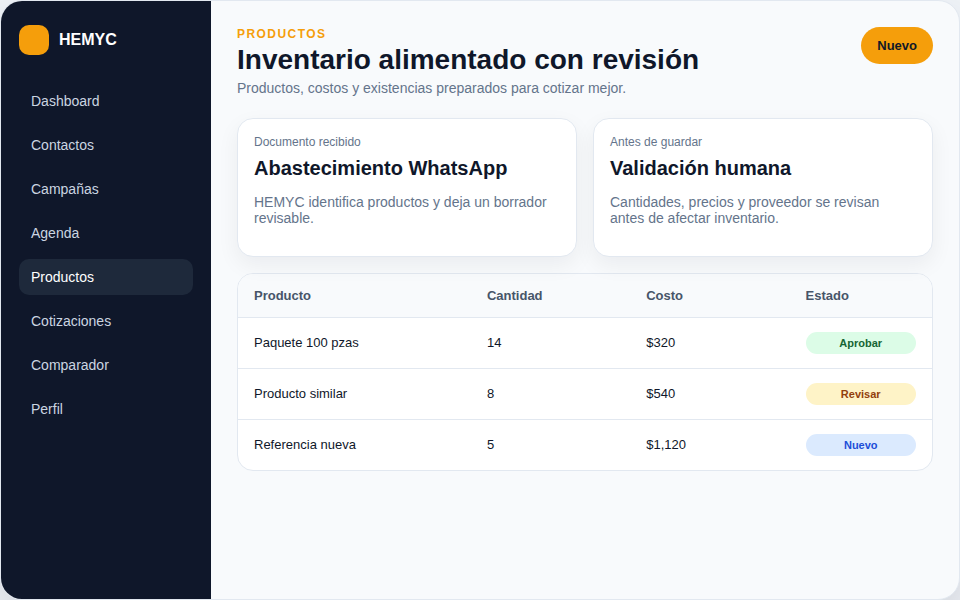This screenshot has width=960, height=600.
Task: Click the $1,120 cost cell
Action: point(666,444)
